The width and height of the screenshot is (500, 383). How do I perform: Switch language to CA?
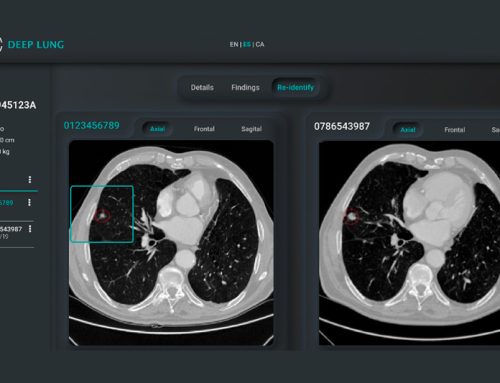pos(260,44)
